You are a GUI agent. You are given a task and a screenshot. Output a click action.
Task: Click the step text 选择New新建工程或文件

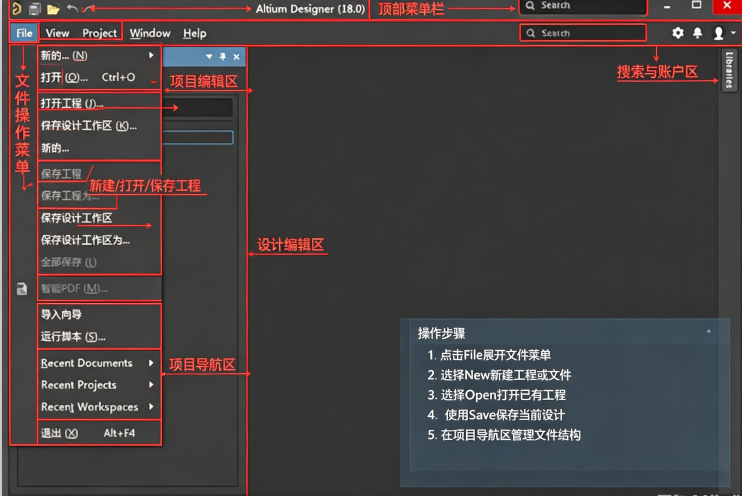(x=506, y=375)
